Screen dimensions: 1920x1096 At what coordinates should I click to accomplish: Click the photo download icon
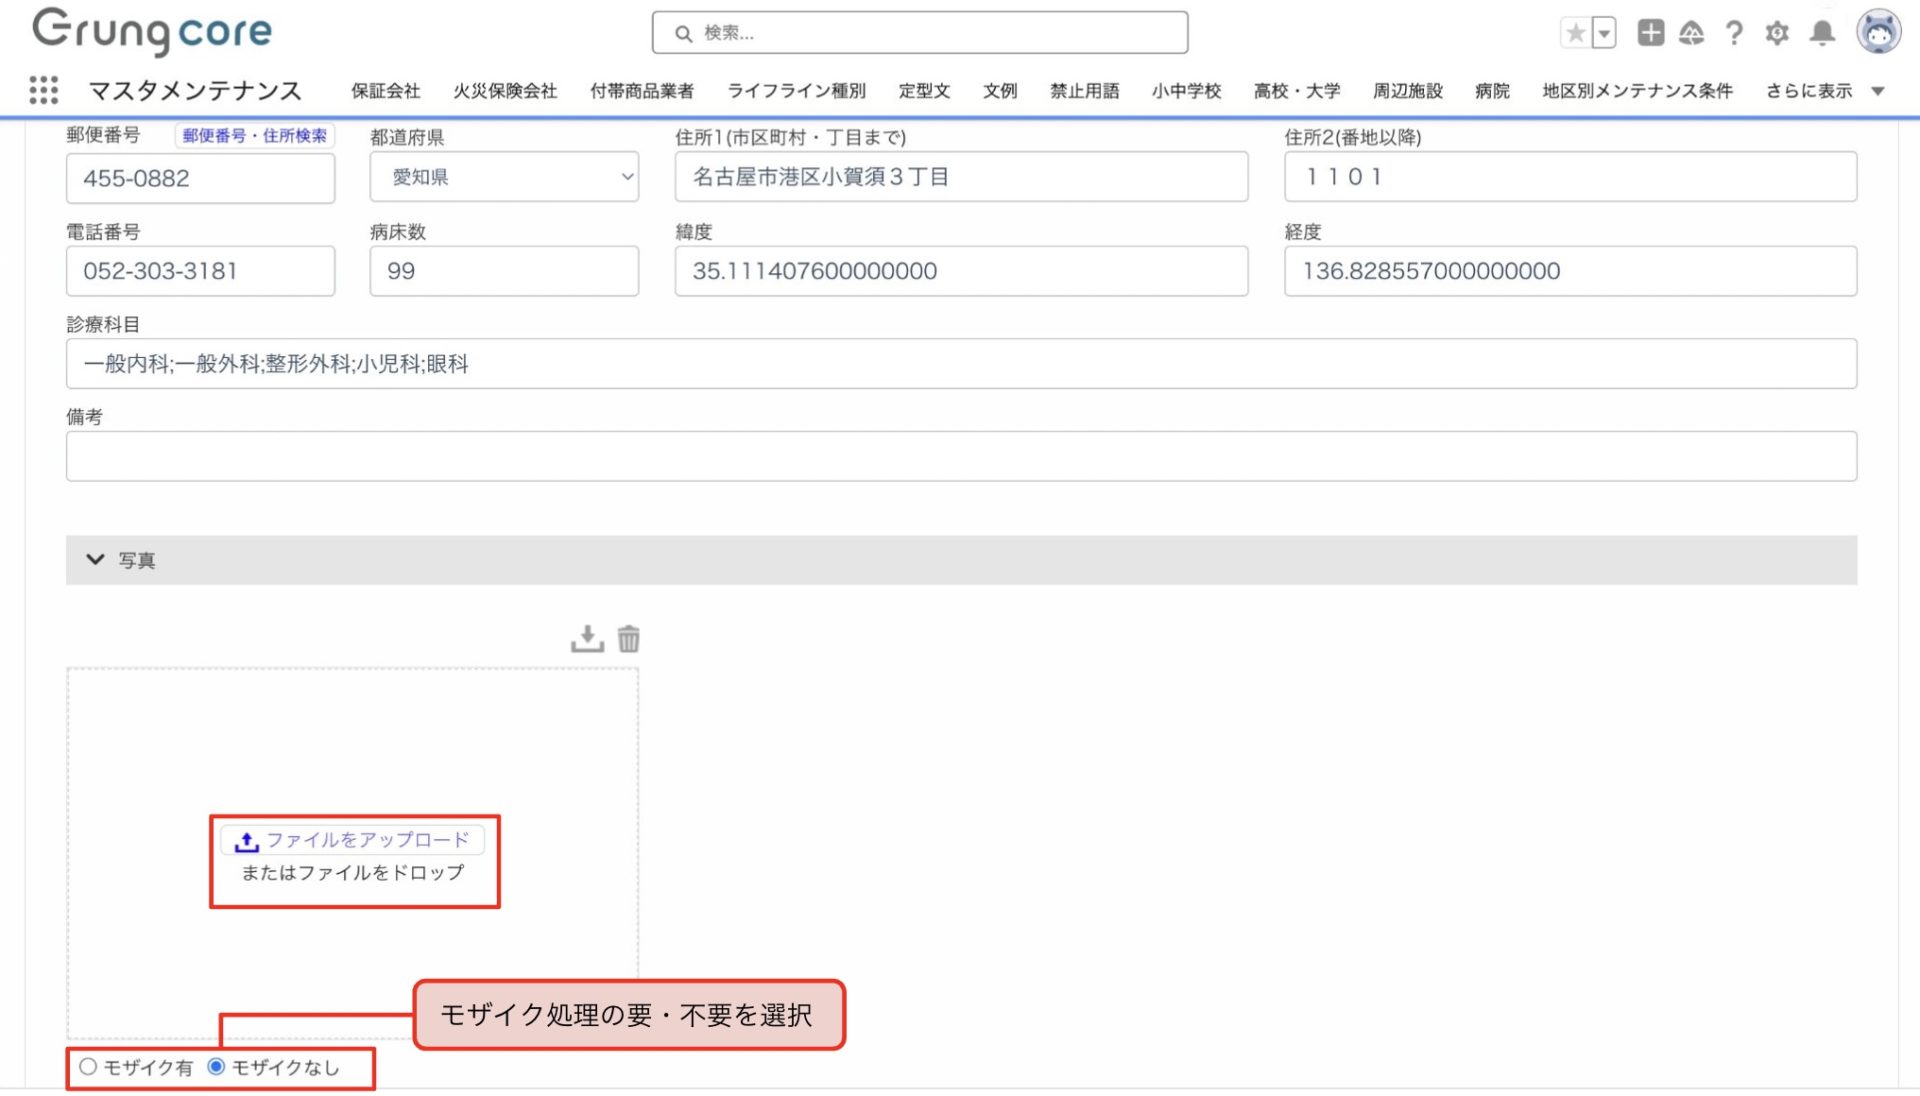click(587, 639)
